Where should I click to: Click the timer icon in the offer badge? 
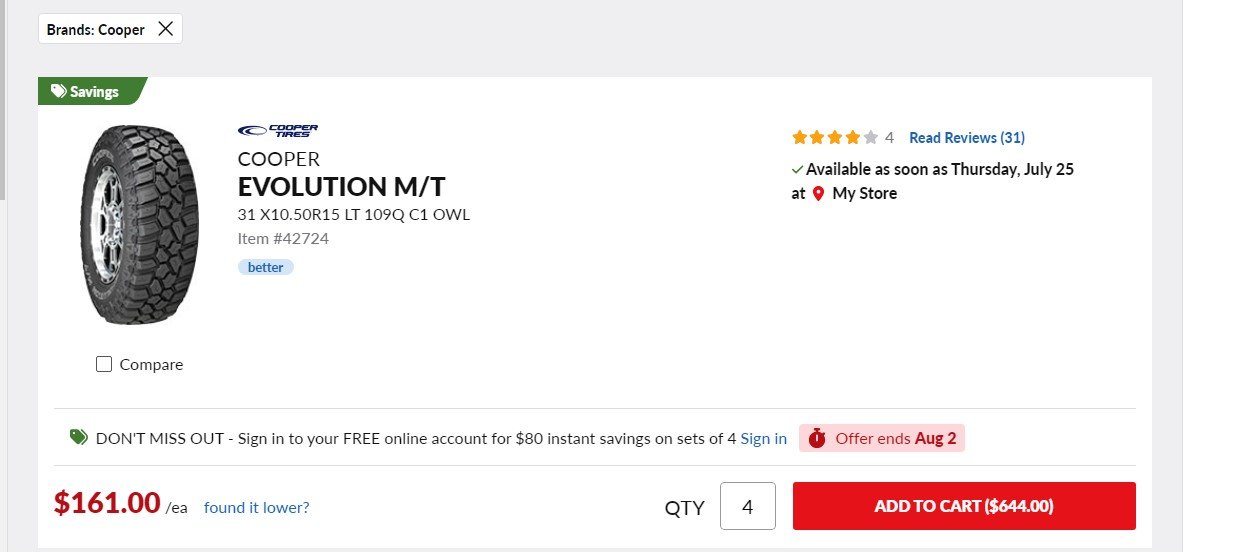tap(816, 438)
